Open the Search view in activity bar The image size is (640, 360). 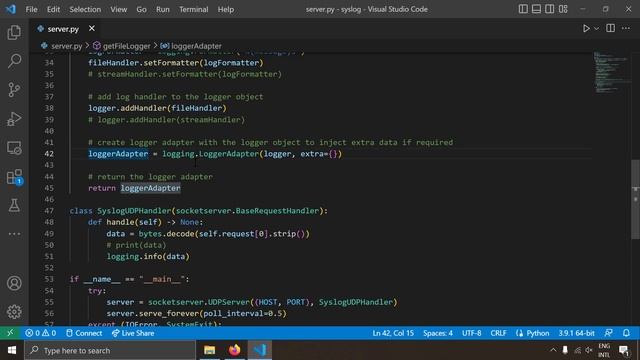click(14, 61)
